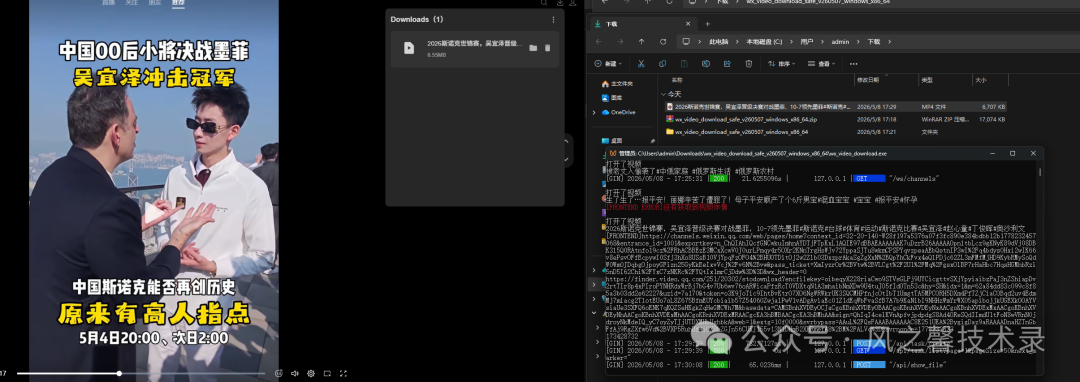Expand the OneDrive tree node chevron
Viewport: 1080px width, 382px height.
[594, 112]
